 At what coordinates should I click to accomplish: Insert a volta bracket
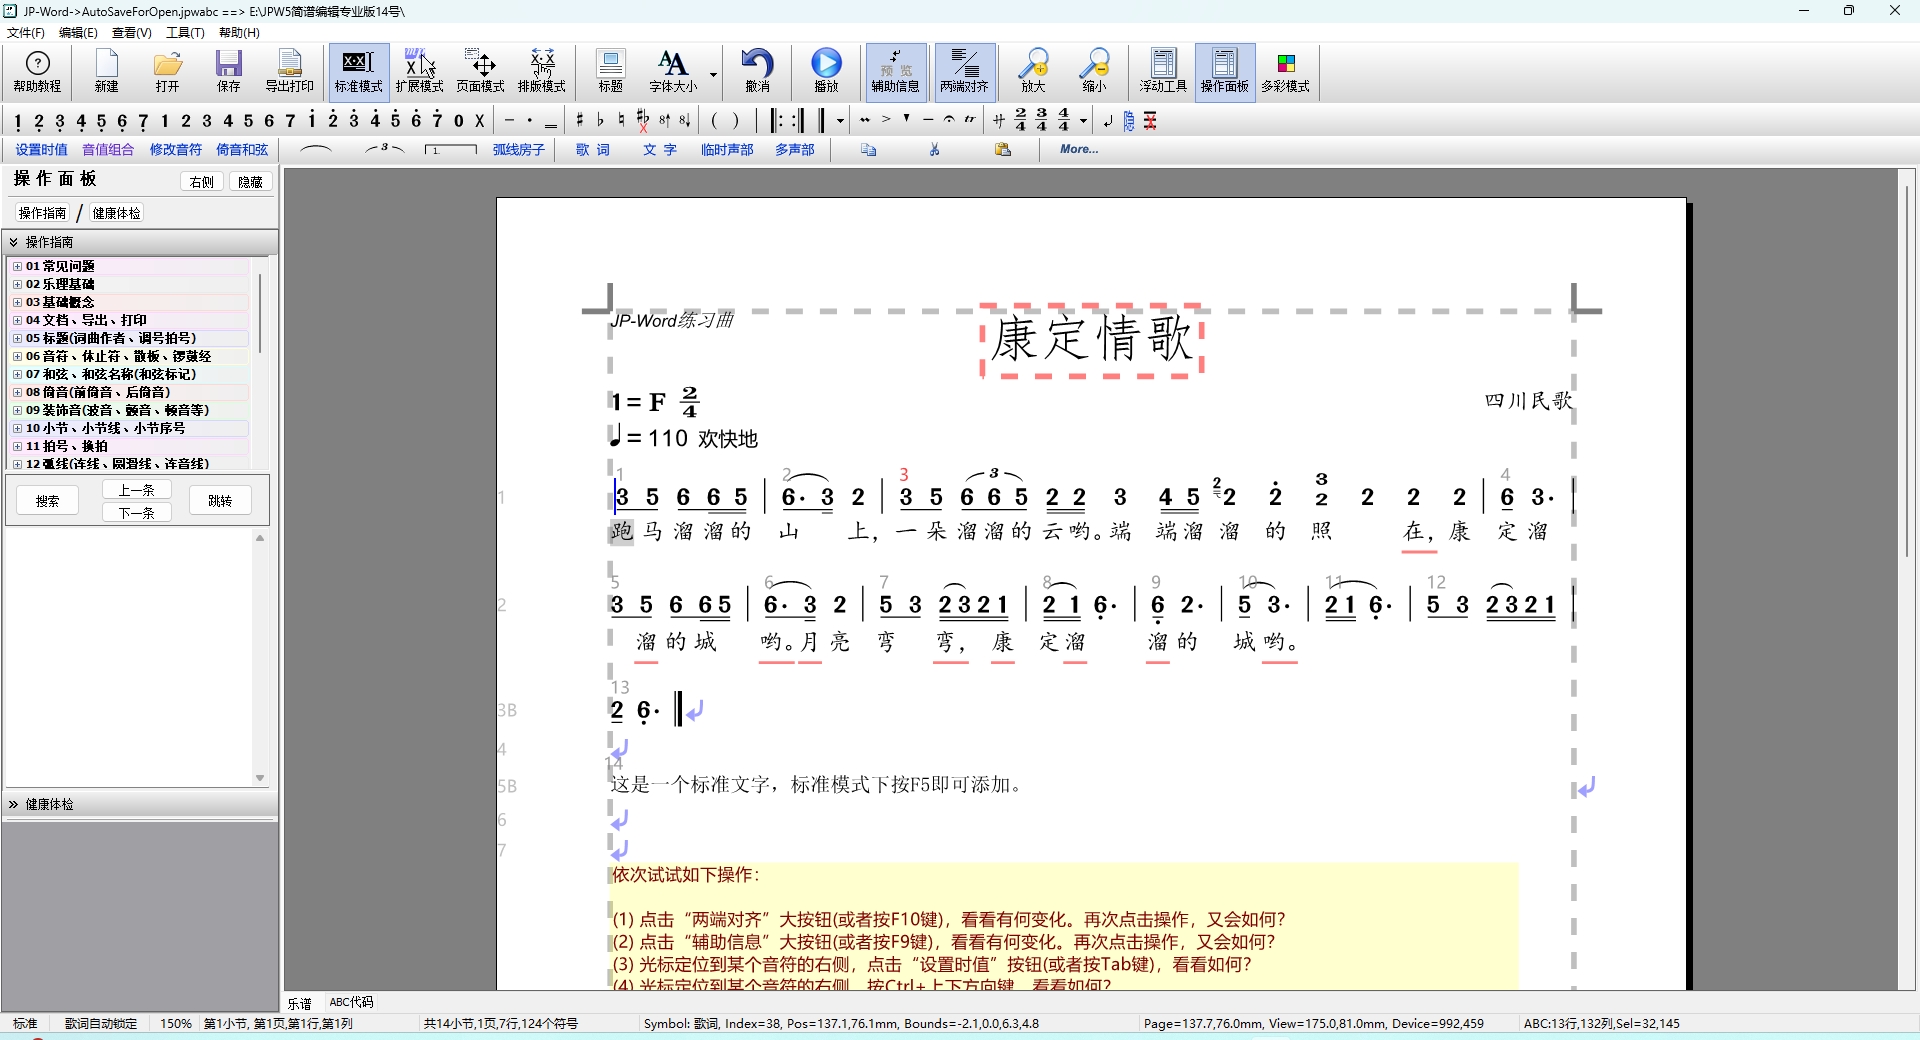click(451, 150)
